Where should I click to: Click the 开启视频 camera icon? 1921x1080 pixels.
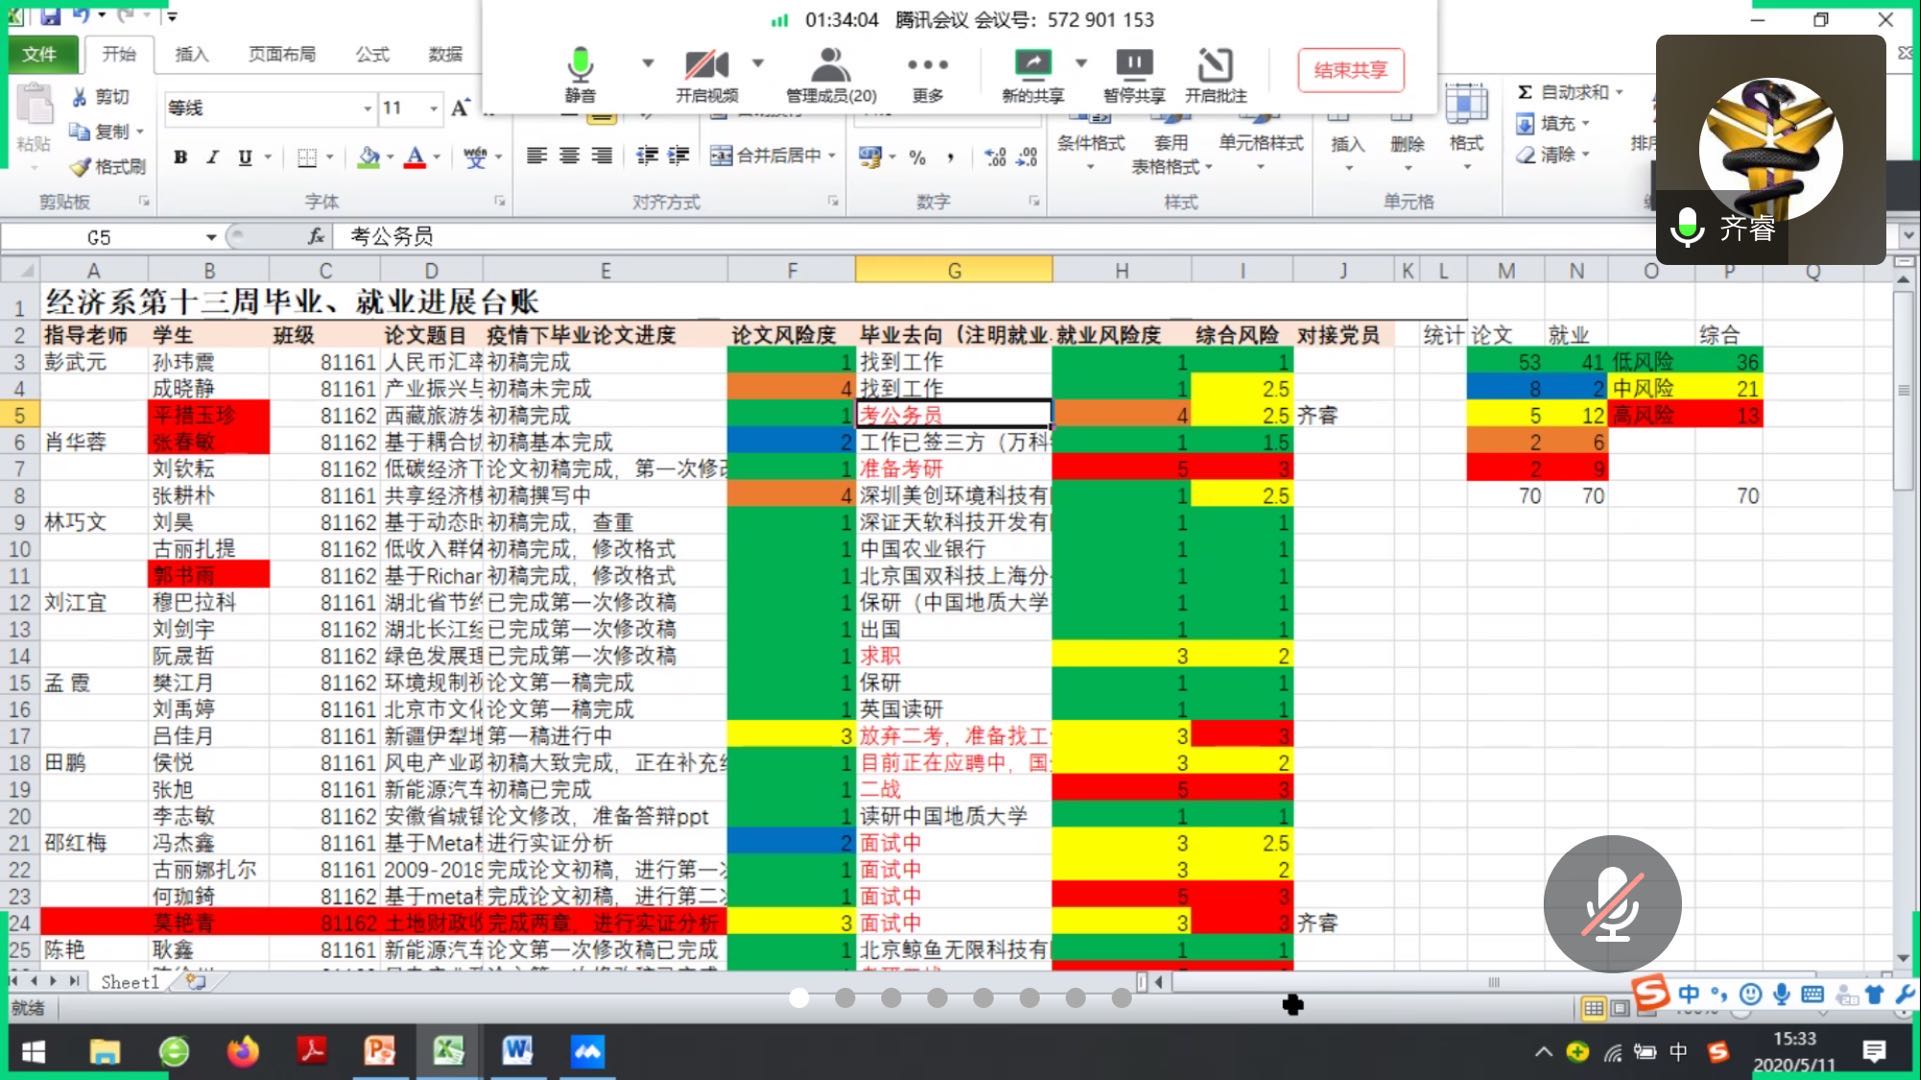pyautogui.click(x=706, y=66)
